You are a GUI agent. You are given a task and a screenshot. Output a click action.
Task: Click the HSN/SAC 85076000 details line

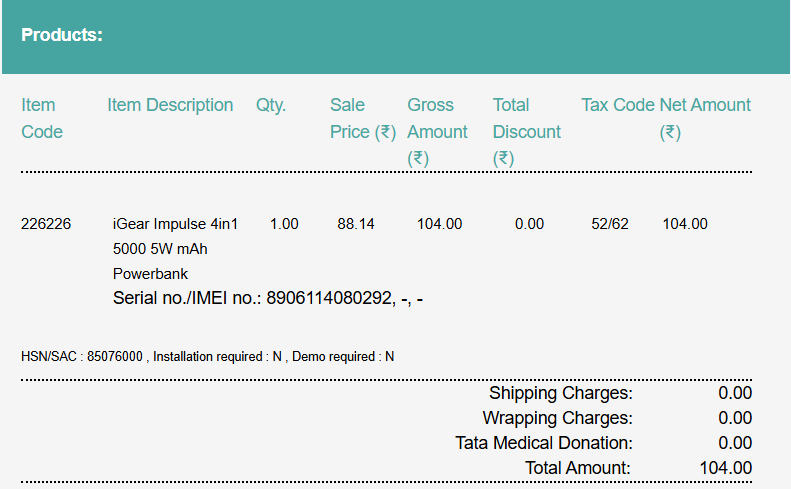208,356
